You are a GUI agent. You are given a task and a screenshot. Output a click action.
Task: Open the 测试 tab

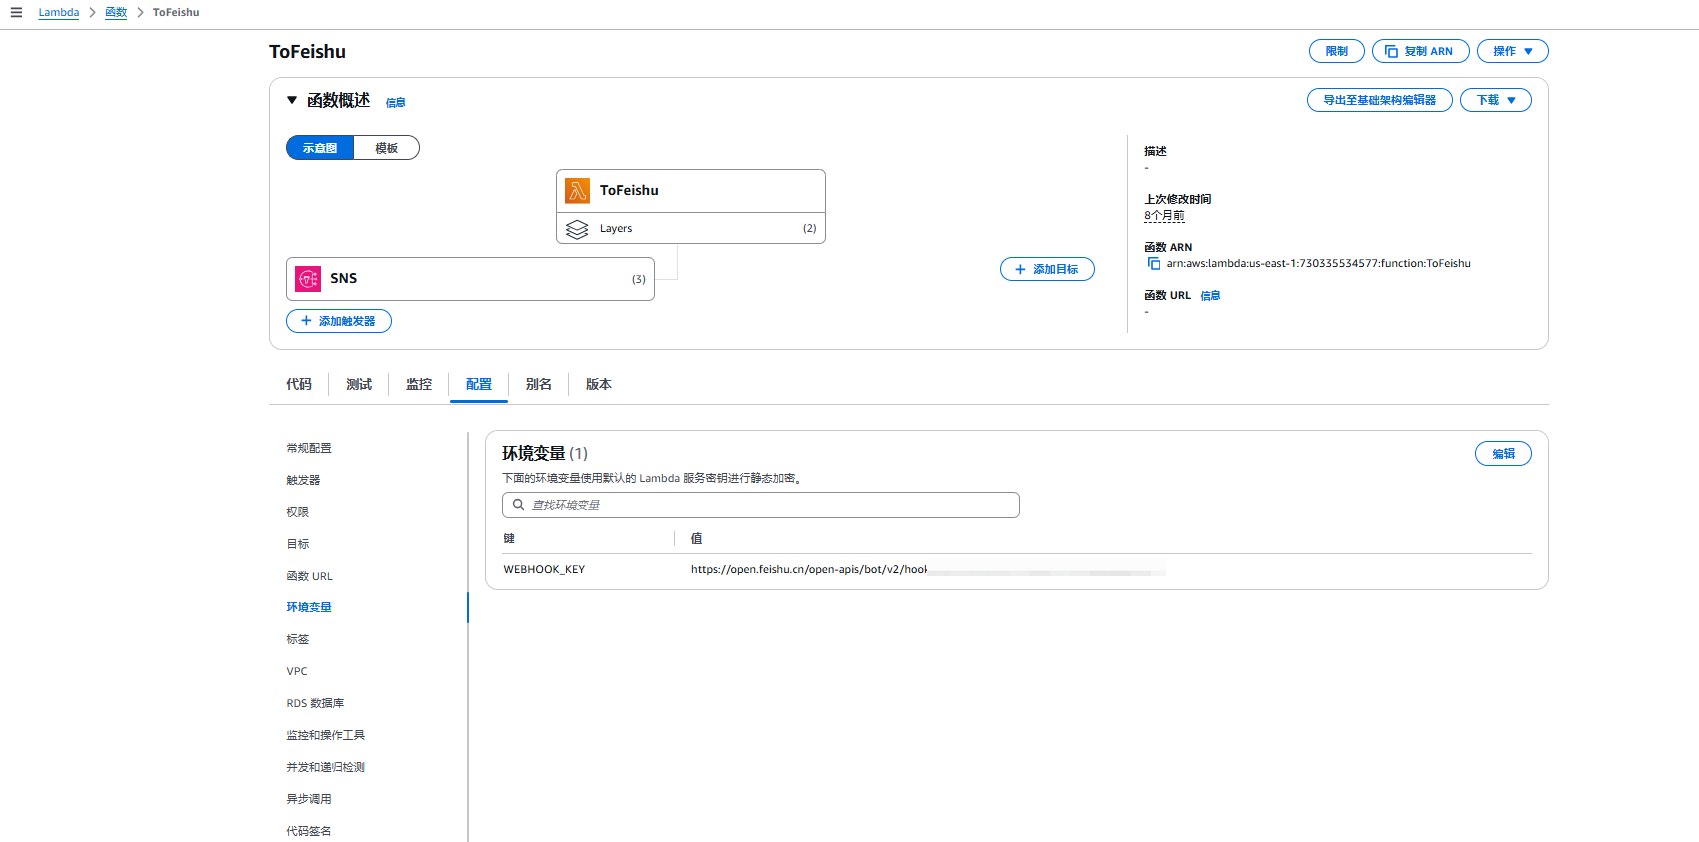point(359,384)
